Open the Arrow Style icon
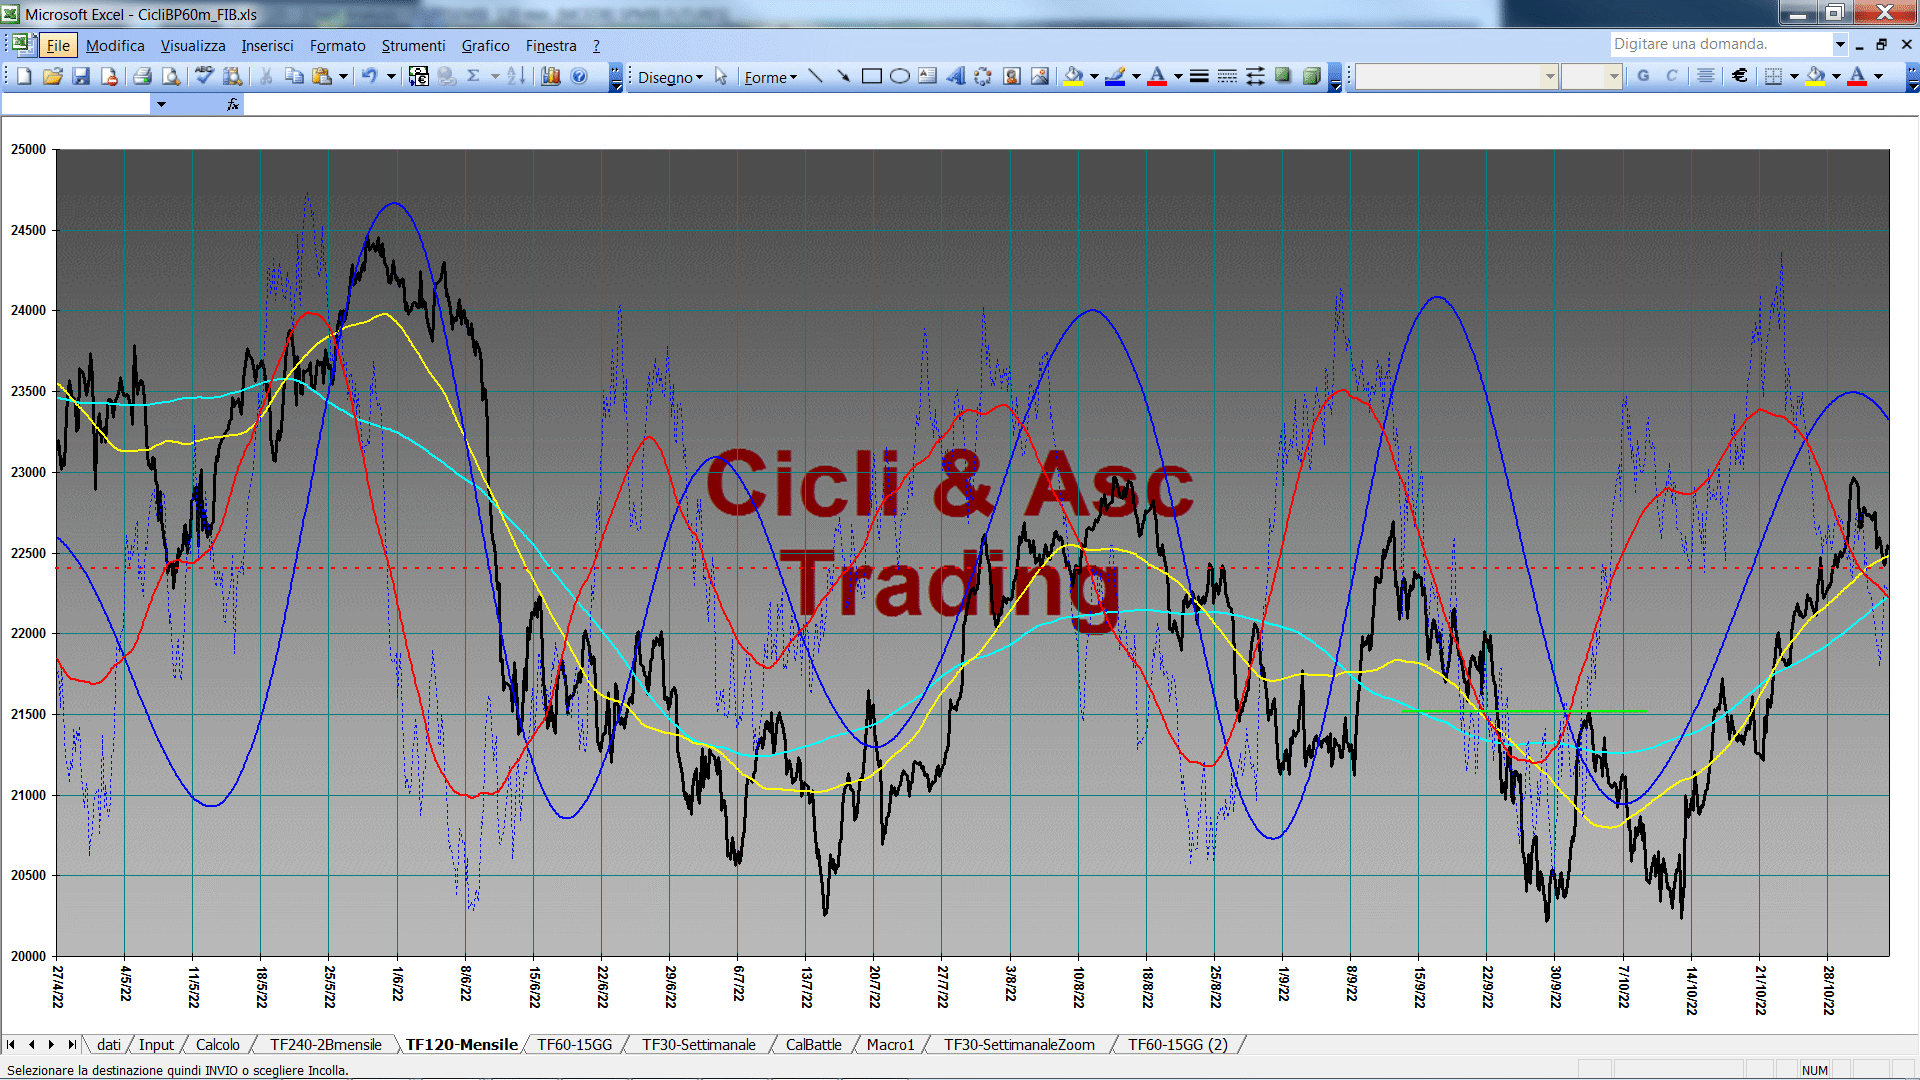 (1255, 77)
